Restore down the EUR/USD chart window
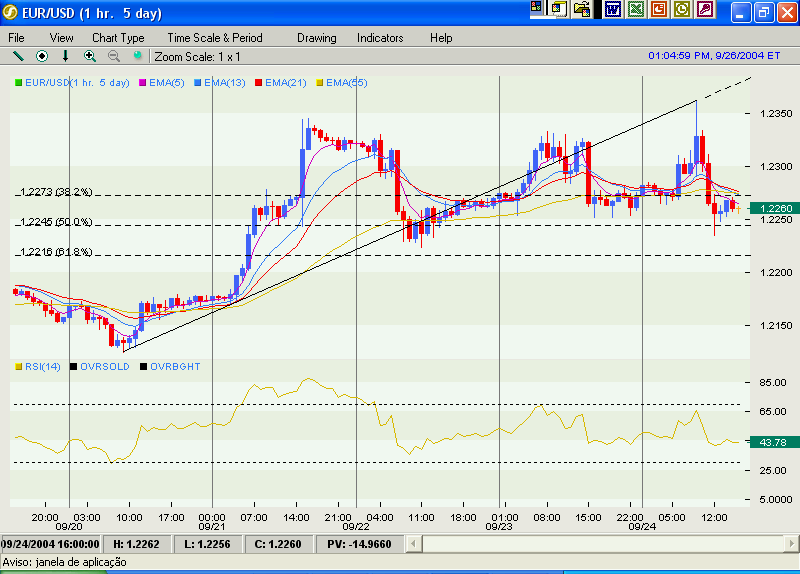This screenshot has height=574, width=800. click(763, 12)
